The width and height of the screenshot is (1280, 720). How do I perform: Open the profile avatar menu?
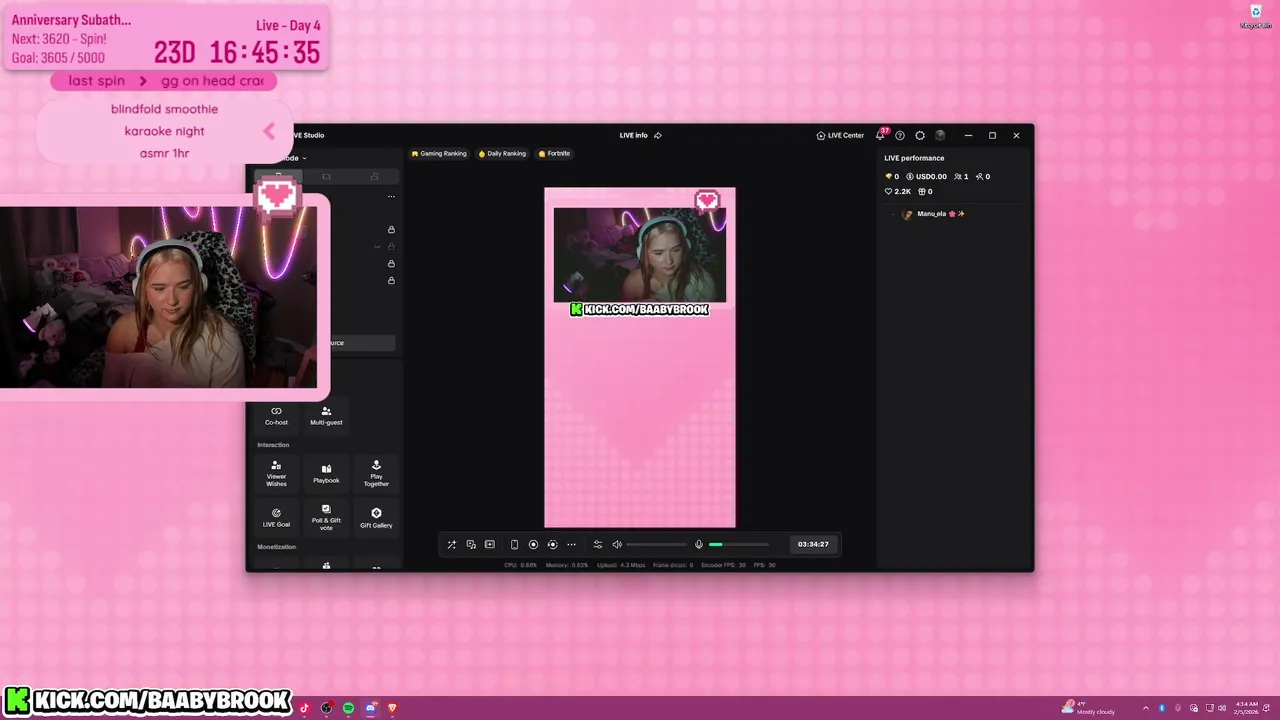click(940, 135)
